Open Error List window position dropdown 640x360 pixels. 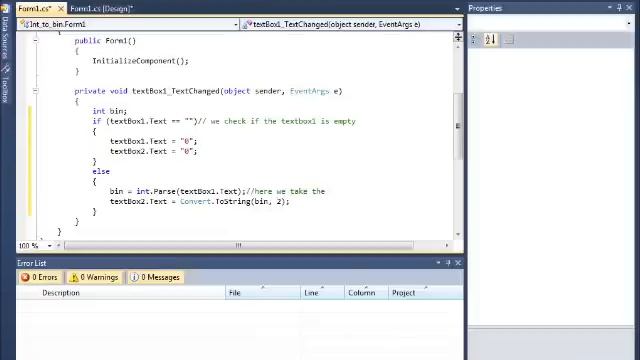438,263
